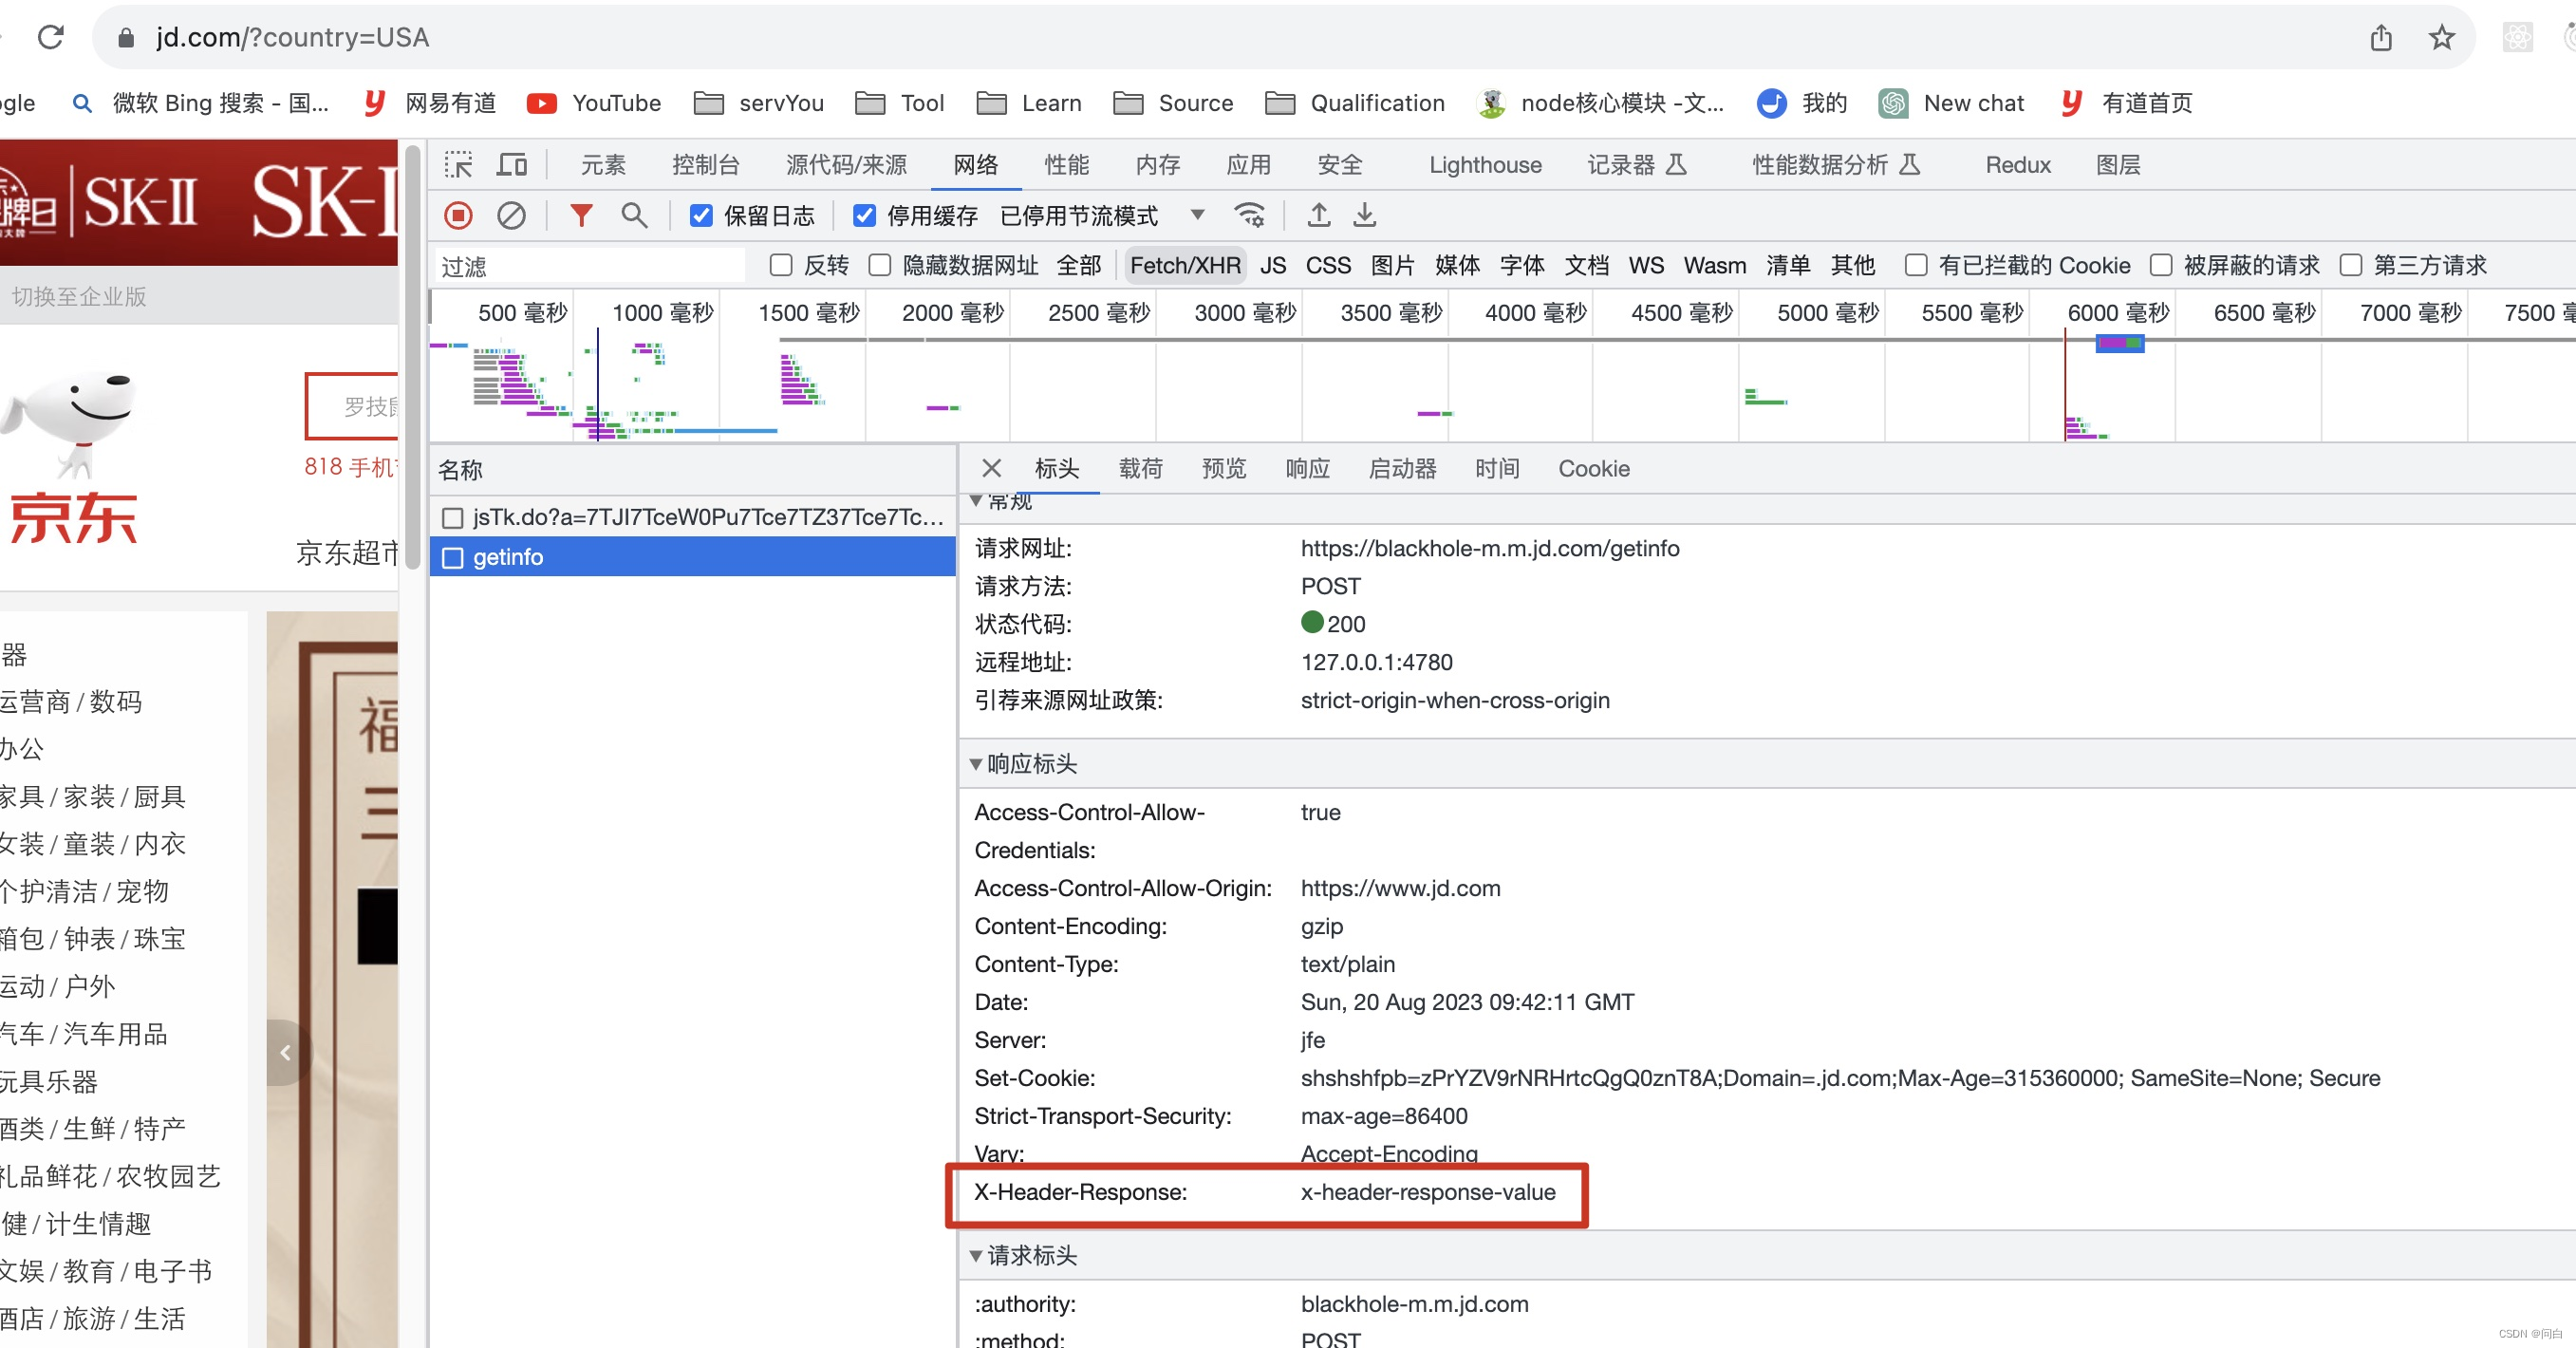Image resolution: width=2576 pixels, height=1348 pixels.
Task: Open the Lighthouse tab
Action: pos(1485,164)
